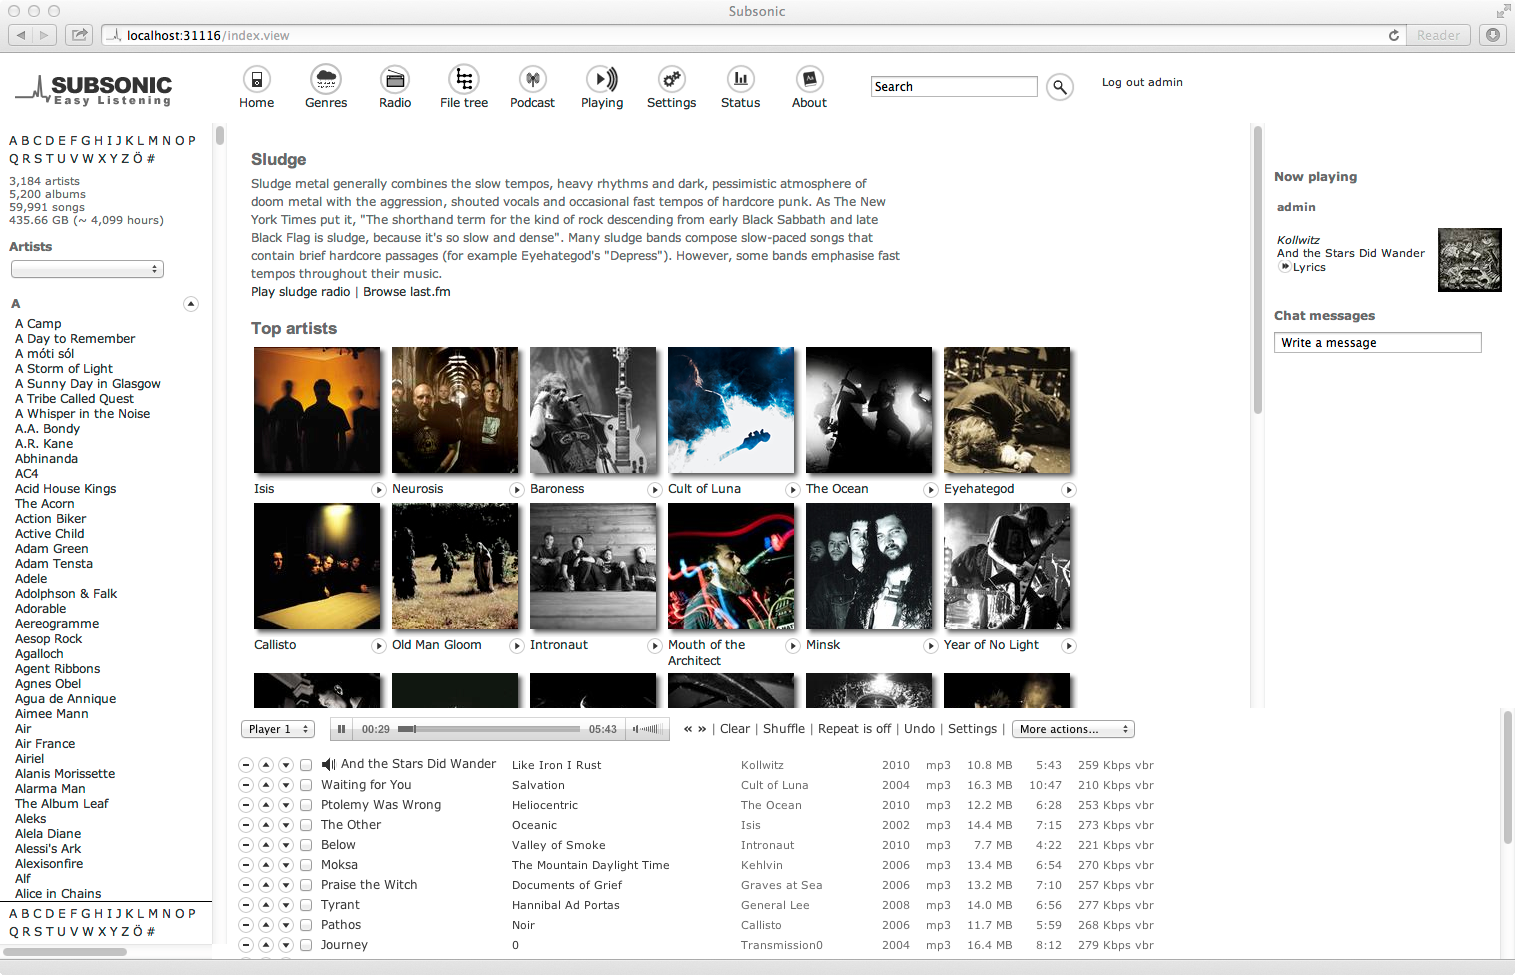This screenshot has height=975, width=1515.
Task: Open the Playing speaker icon
Action: click(602, 79)
